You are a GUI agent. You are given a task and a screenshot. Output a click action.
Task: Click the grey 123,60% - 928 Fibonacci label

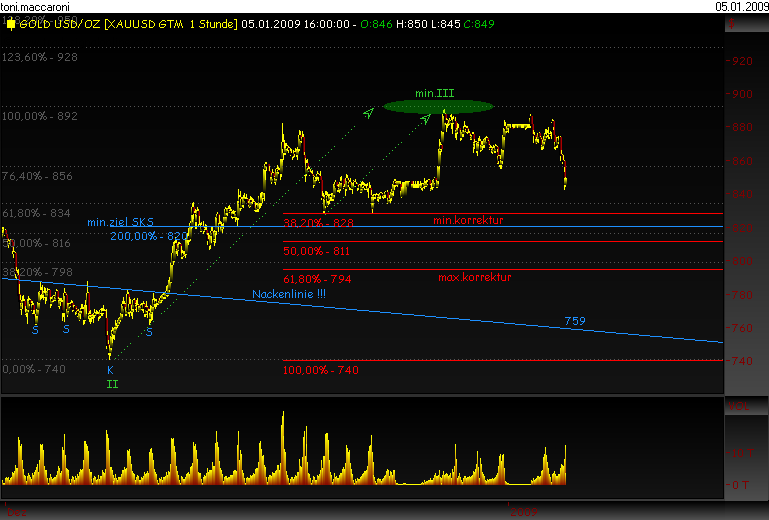[x=40, y=58]
